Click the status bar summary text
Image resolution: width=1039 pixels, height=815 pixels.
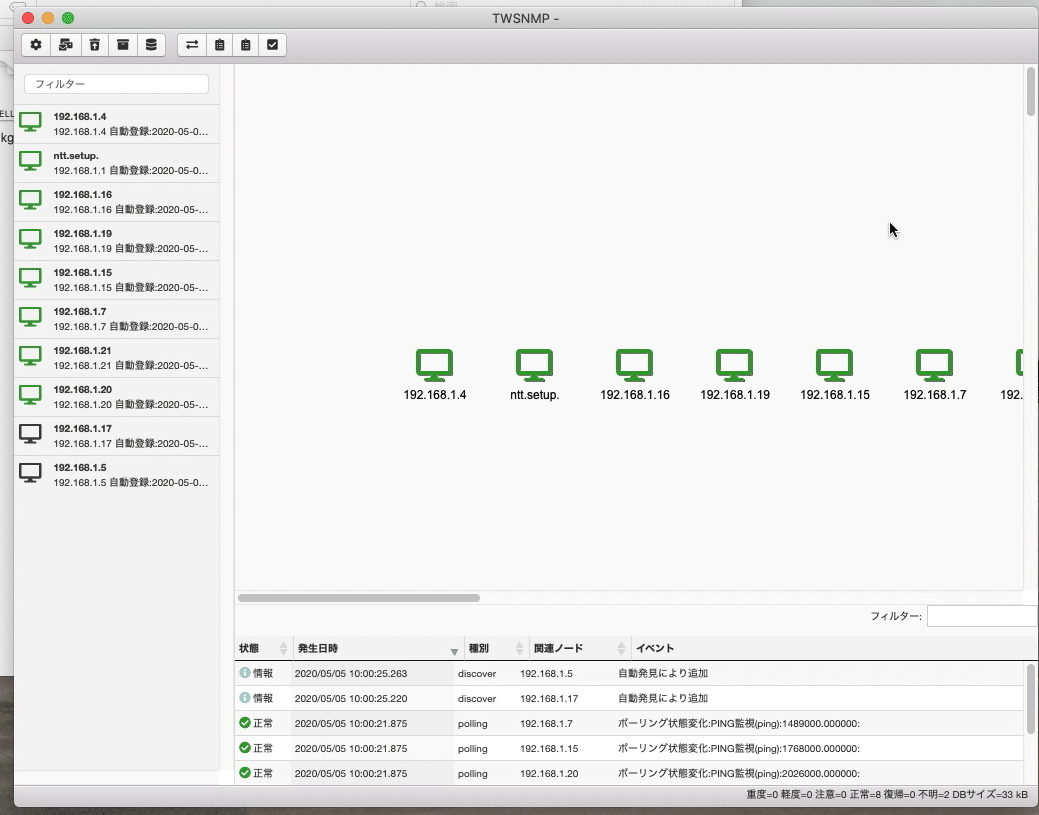(x=887, y=794)
